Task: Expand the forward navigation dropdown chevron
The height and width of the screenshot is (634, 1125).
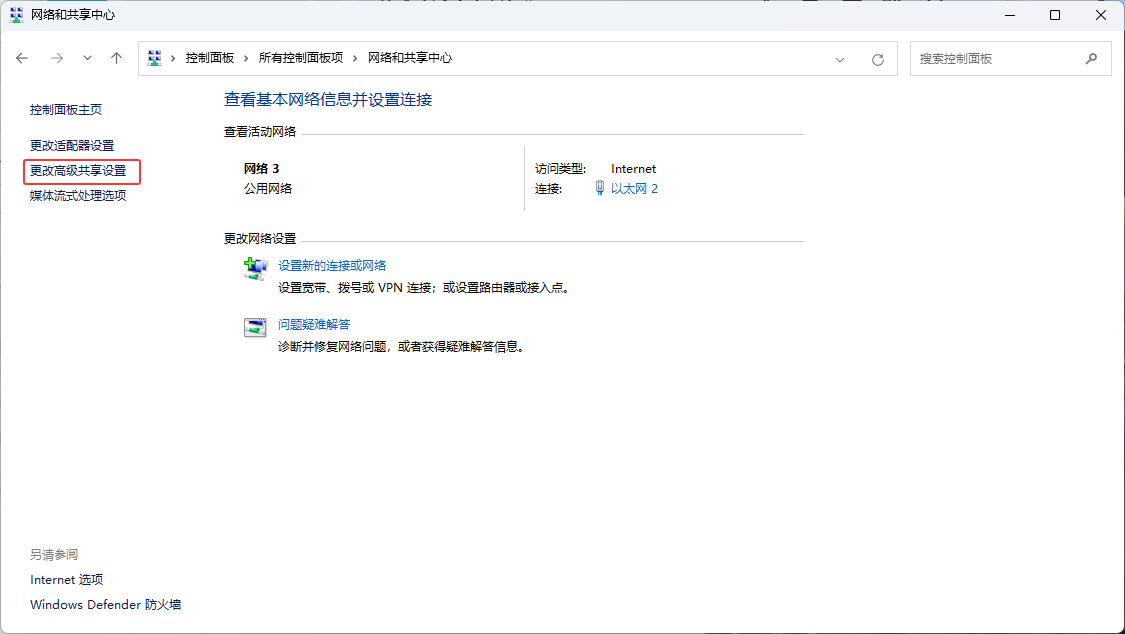Action: [87, 58]
